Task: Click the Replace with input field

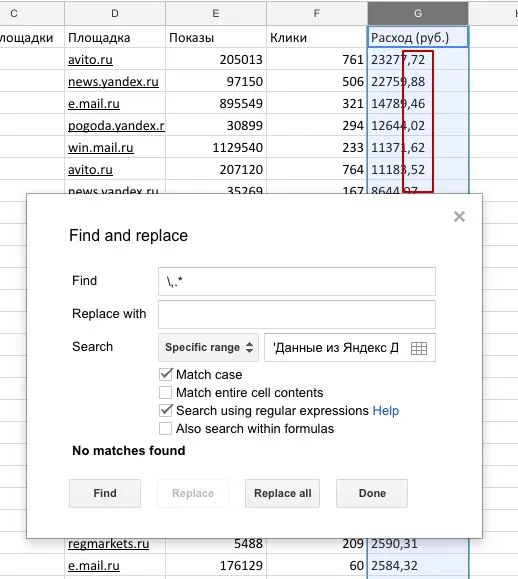Action: click(x=297, y=315)
